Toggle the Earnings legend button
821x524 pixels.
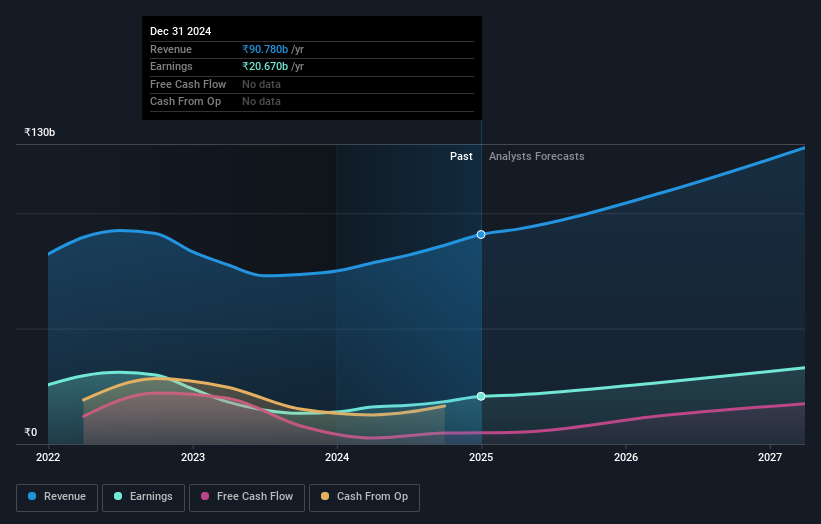click(143, 497)
